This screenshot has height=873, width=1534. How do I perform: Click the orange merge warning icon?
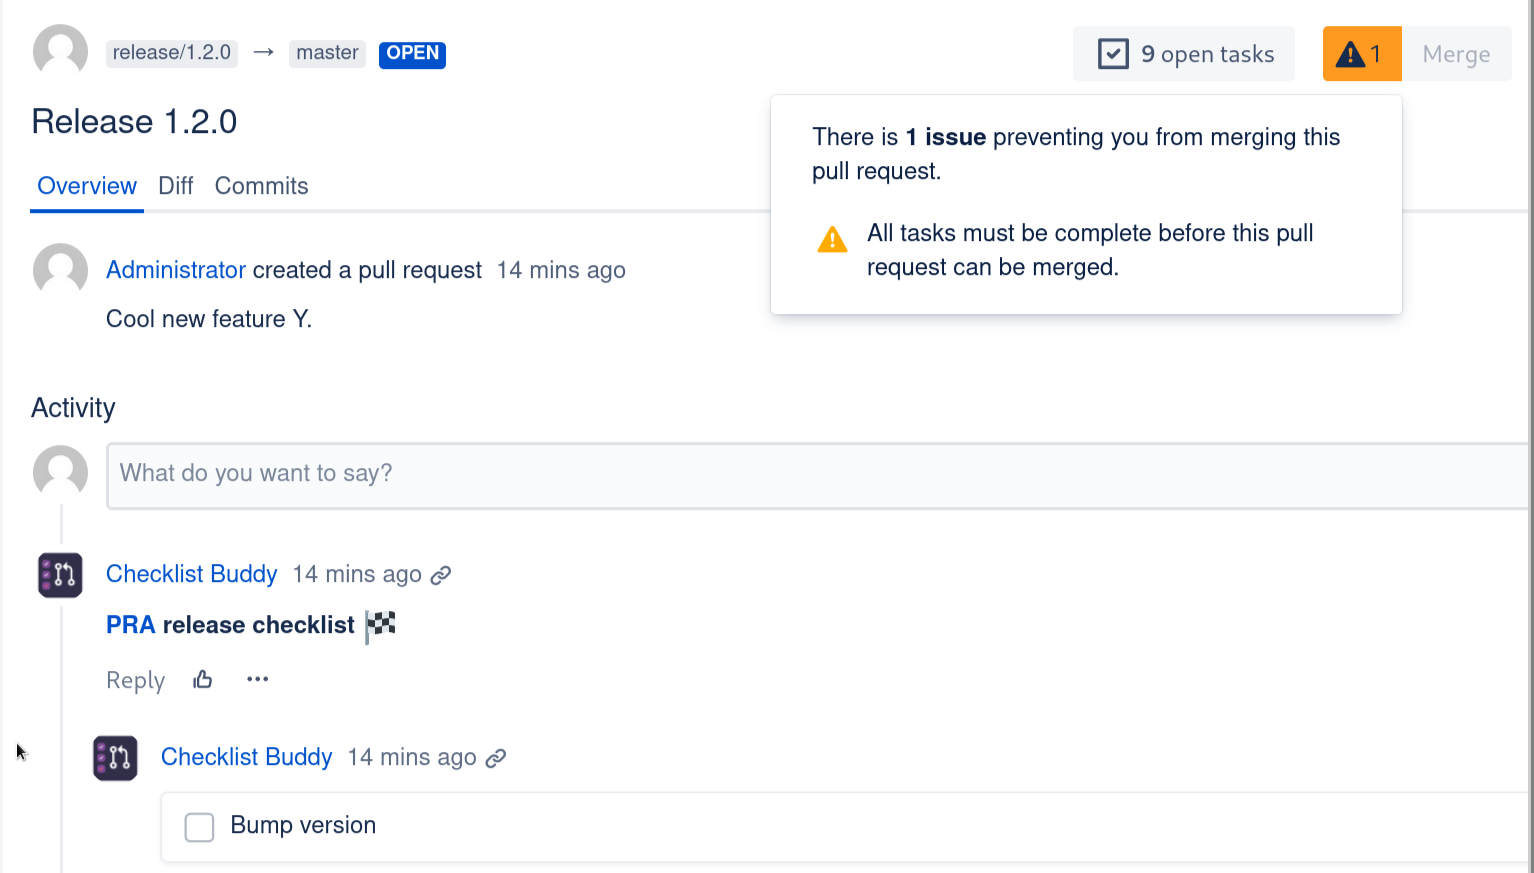(x=1361, y=54)
